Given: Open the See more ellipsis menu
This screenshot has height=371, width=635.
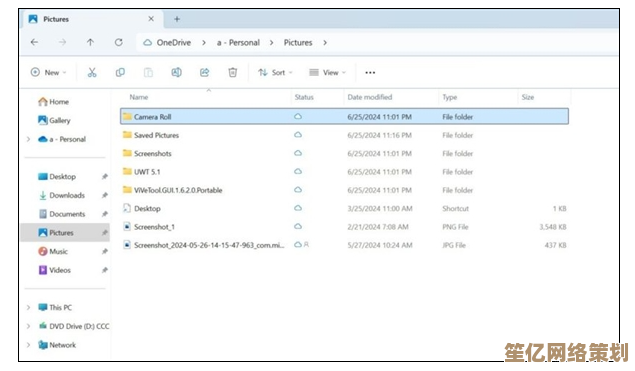Looking at the screenshot, I should point(370,73).
